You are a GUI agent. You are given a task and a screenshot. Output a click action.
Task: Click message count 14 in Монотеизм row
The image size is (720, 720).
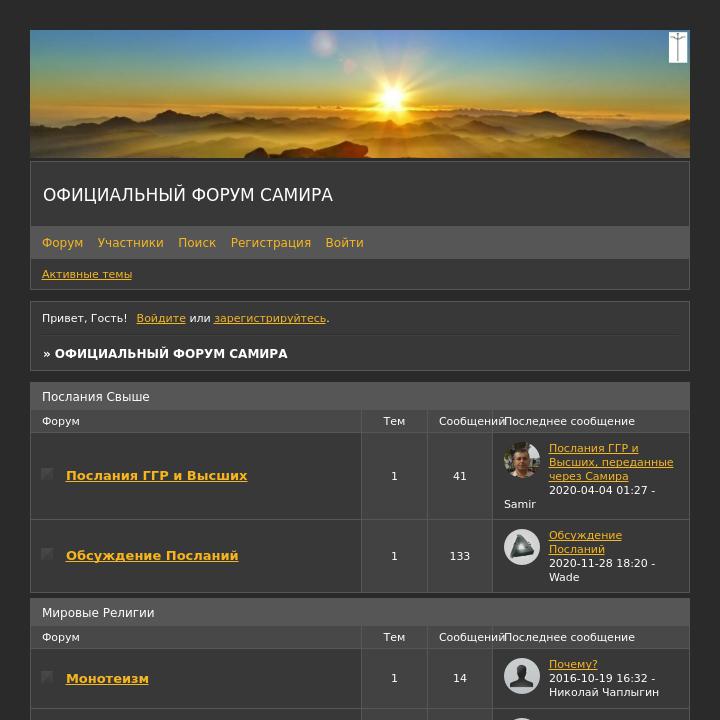point(460,678)
